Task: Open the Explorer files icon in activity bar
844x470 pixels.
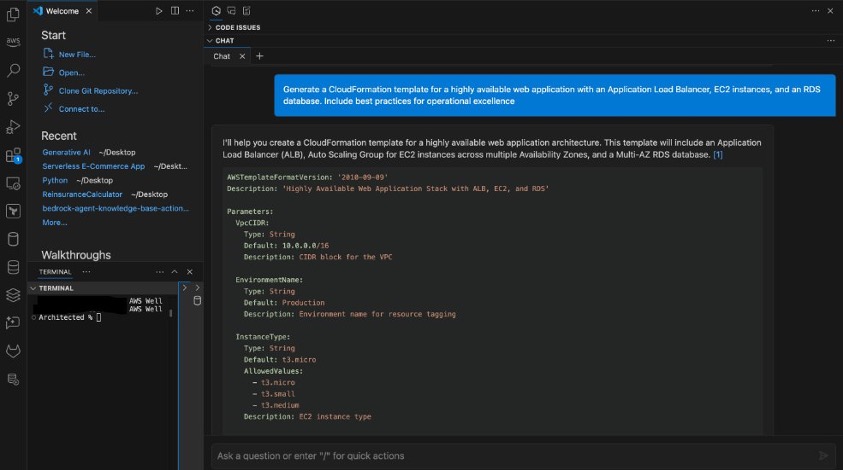Action: tap(13, 15)
